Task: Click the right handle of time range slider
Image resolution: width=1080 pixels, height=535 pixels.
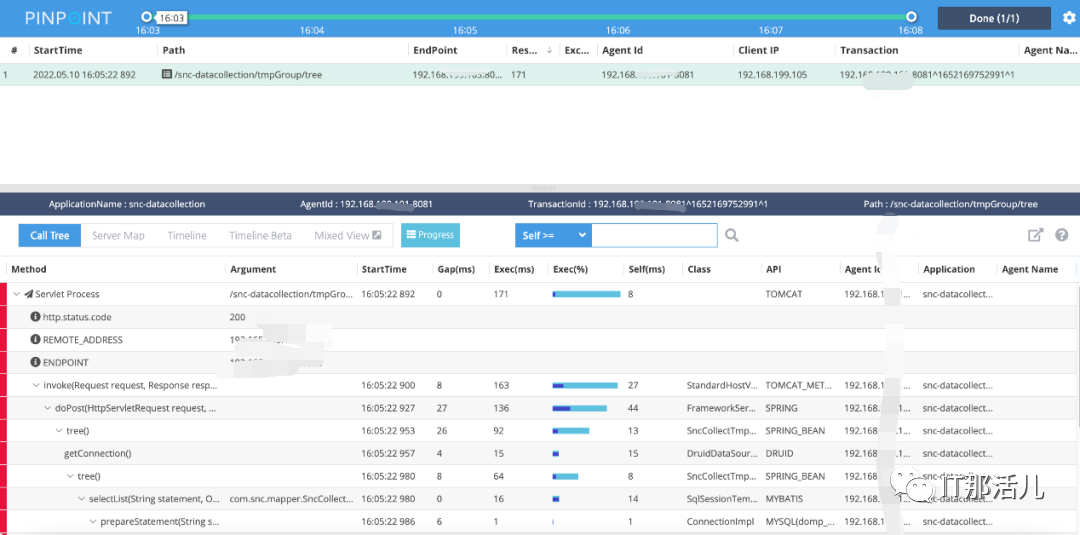Action: pyautogui.click(x=911, y=17)
